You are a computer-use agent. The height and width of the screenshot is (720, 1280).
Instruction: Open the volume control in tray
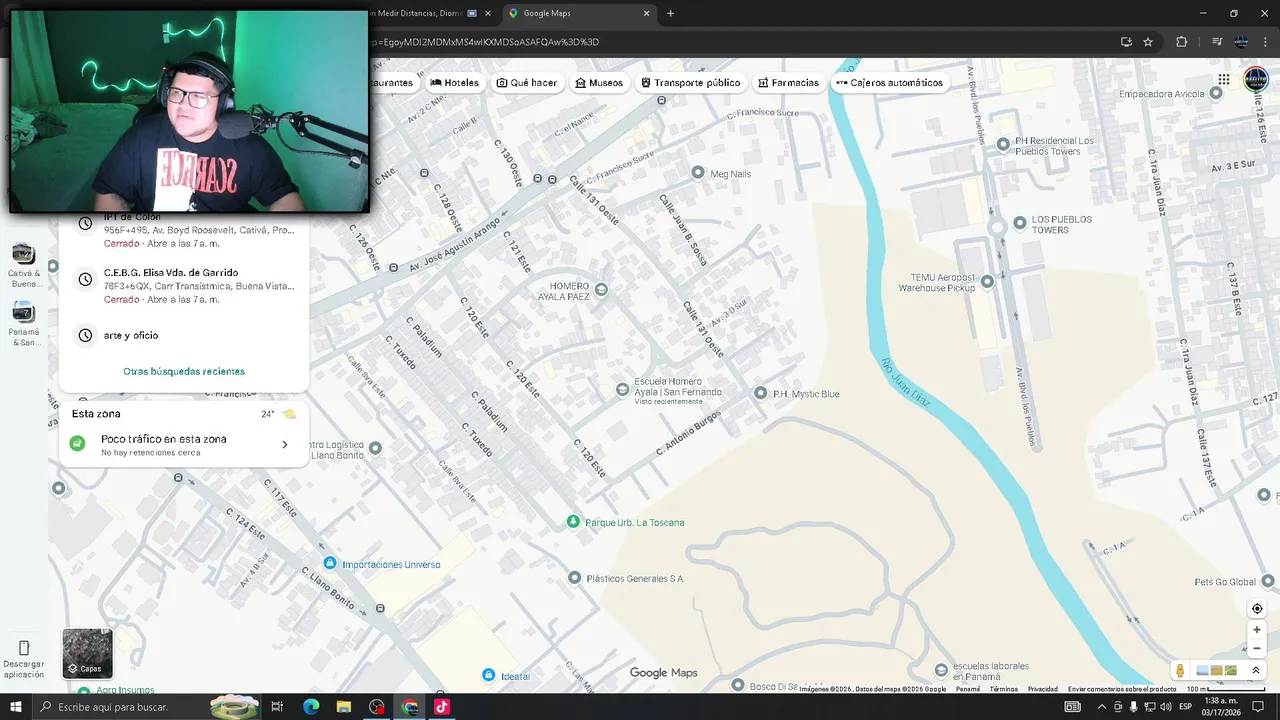point(1165,707)
